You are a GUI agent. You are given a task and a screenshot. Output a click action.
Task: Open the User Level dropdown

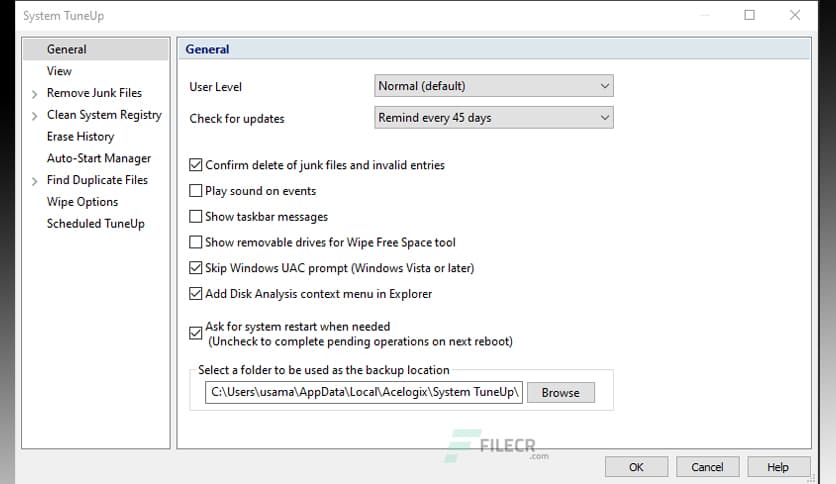point(494,86)
